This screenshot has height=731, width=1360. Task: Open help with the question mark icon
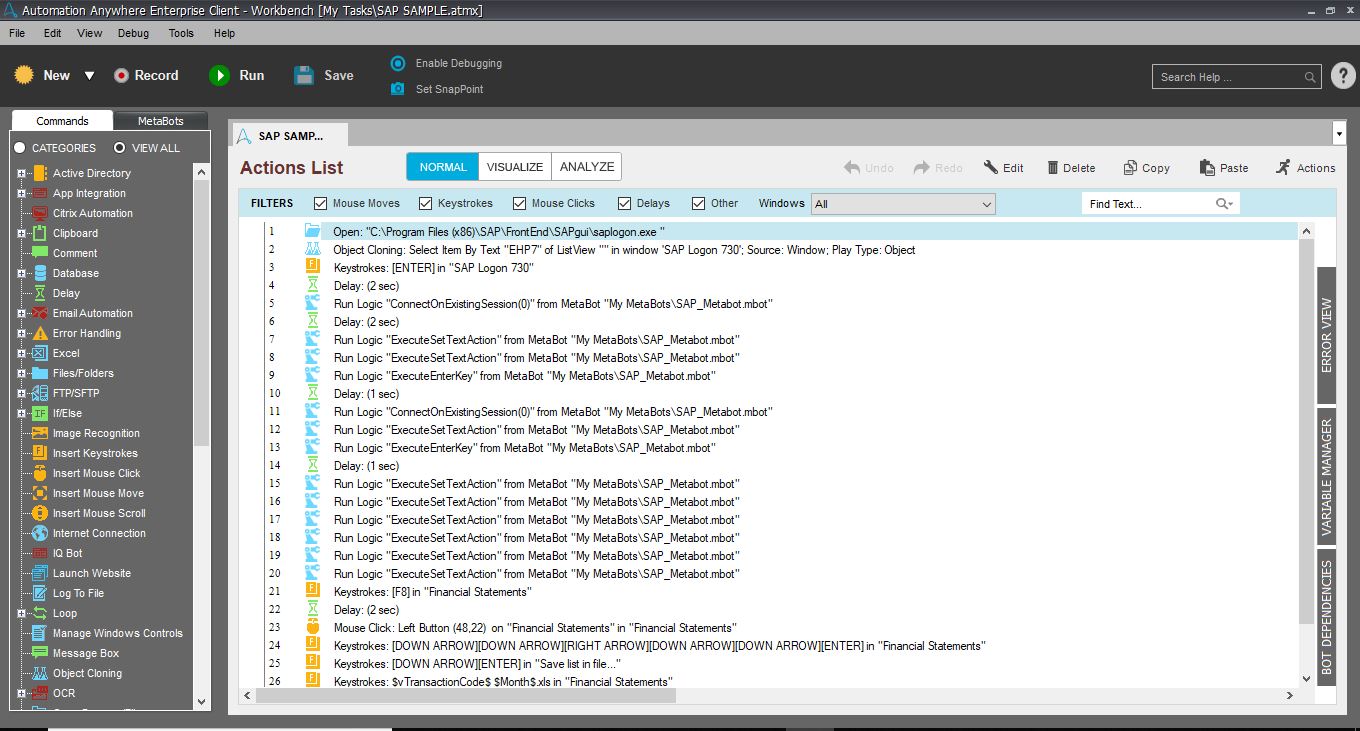[x=1342, y=76]
